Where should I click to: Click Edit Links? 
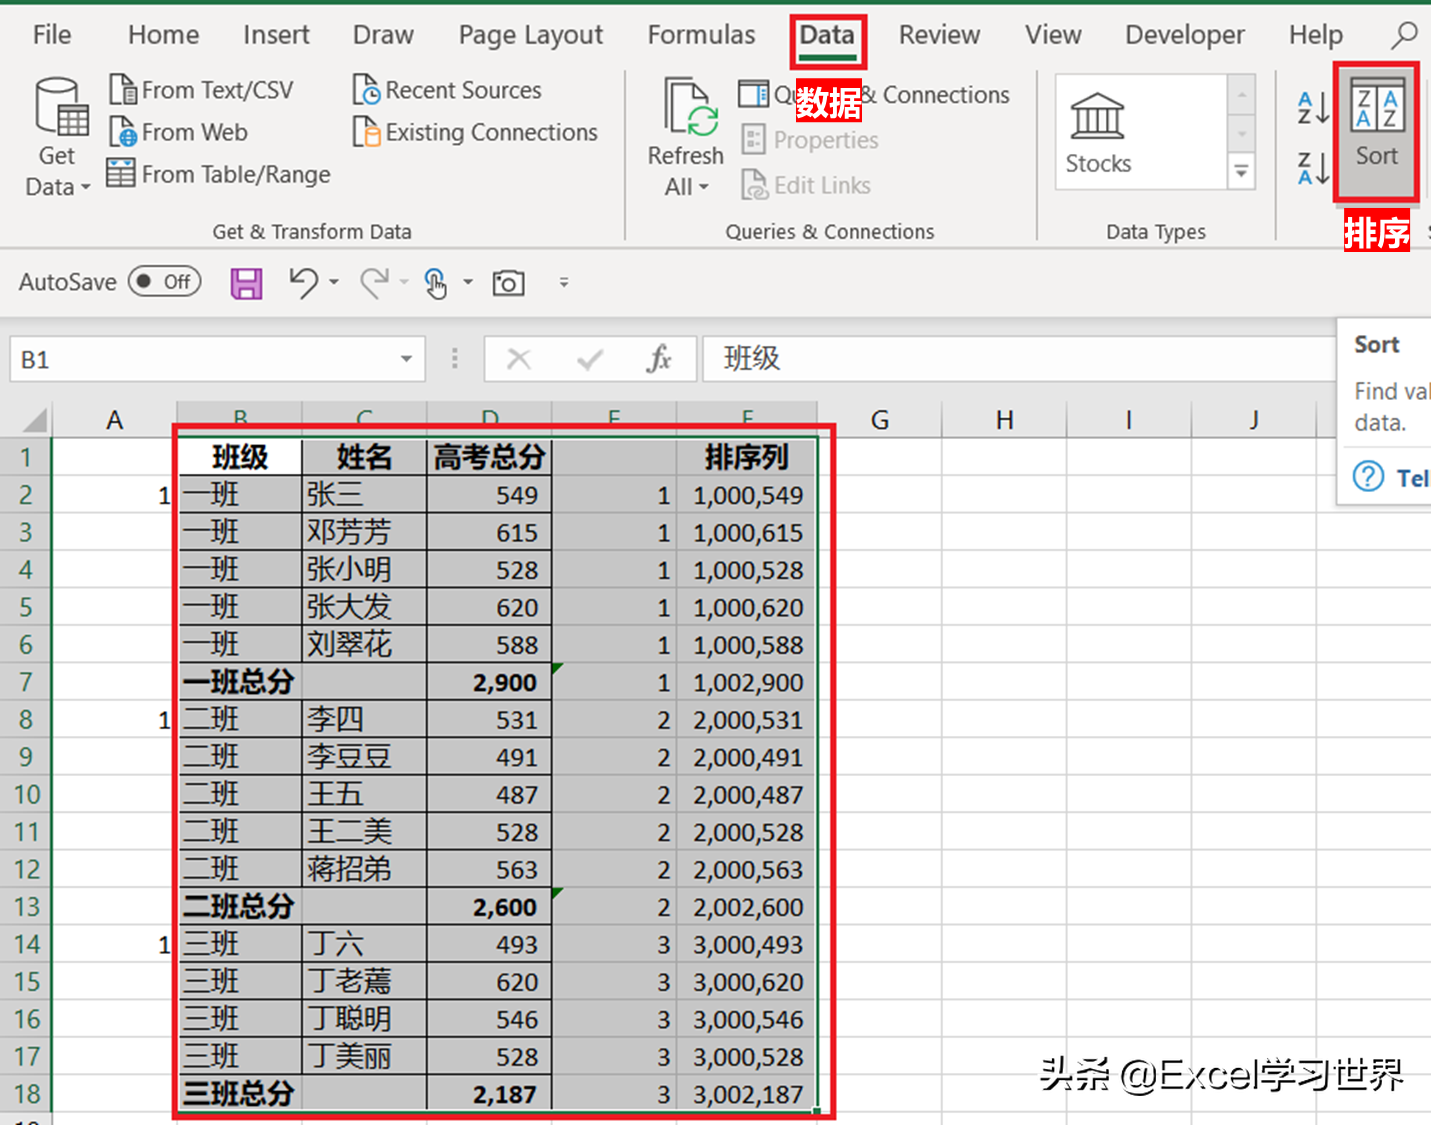[806, 185]
